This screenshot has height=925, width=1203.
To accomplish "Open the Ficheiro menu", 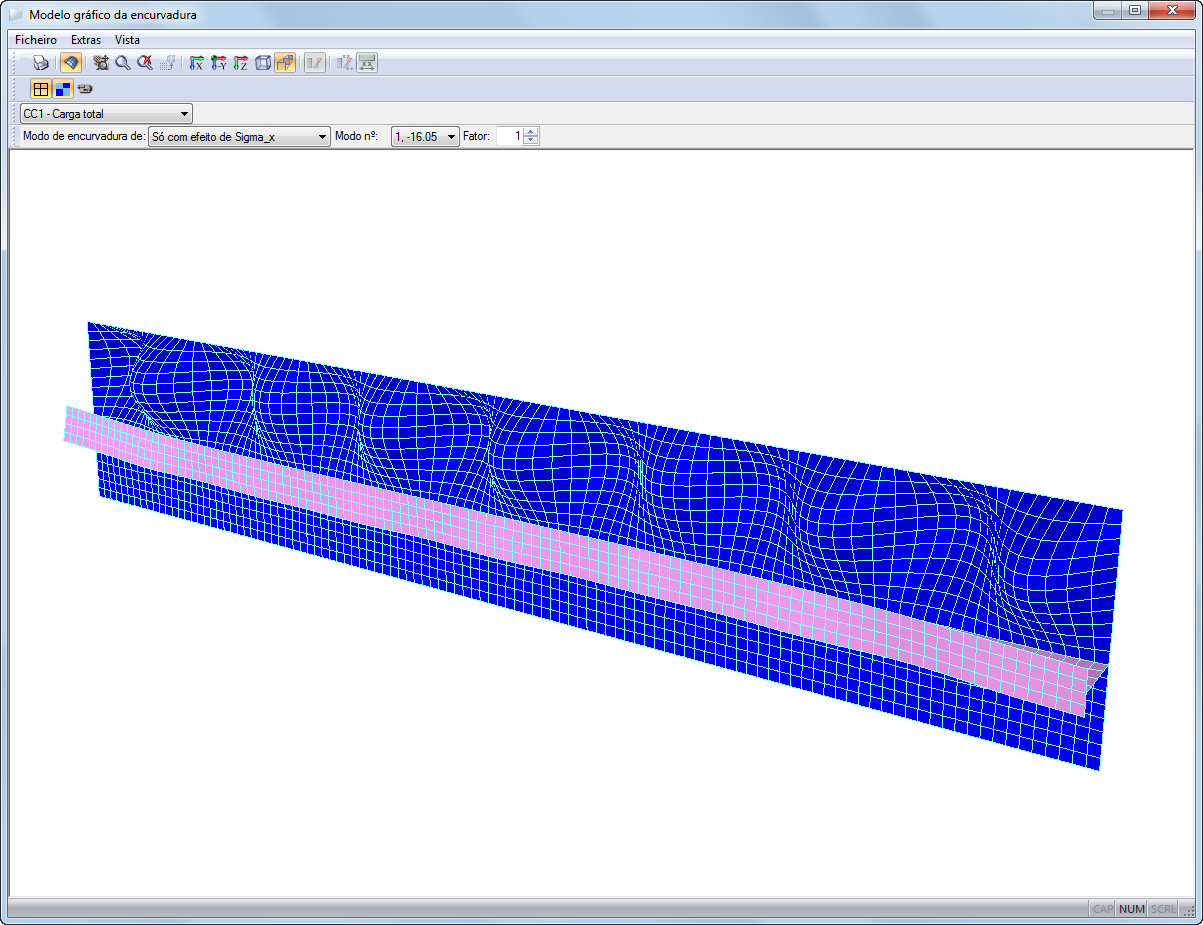I will pyautogui.click(x=36, y=40).
